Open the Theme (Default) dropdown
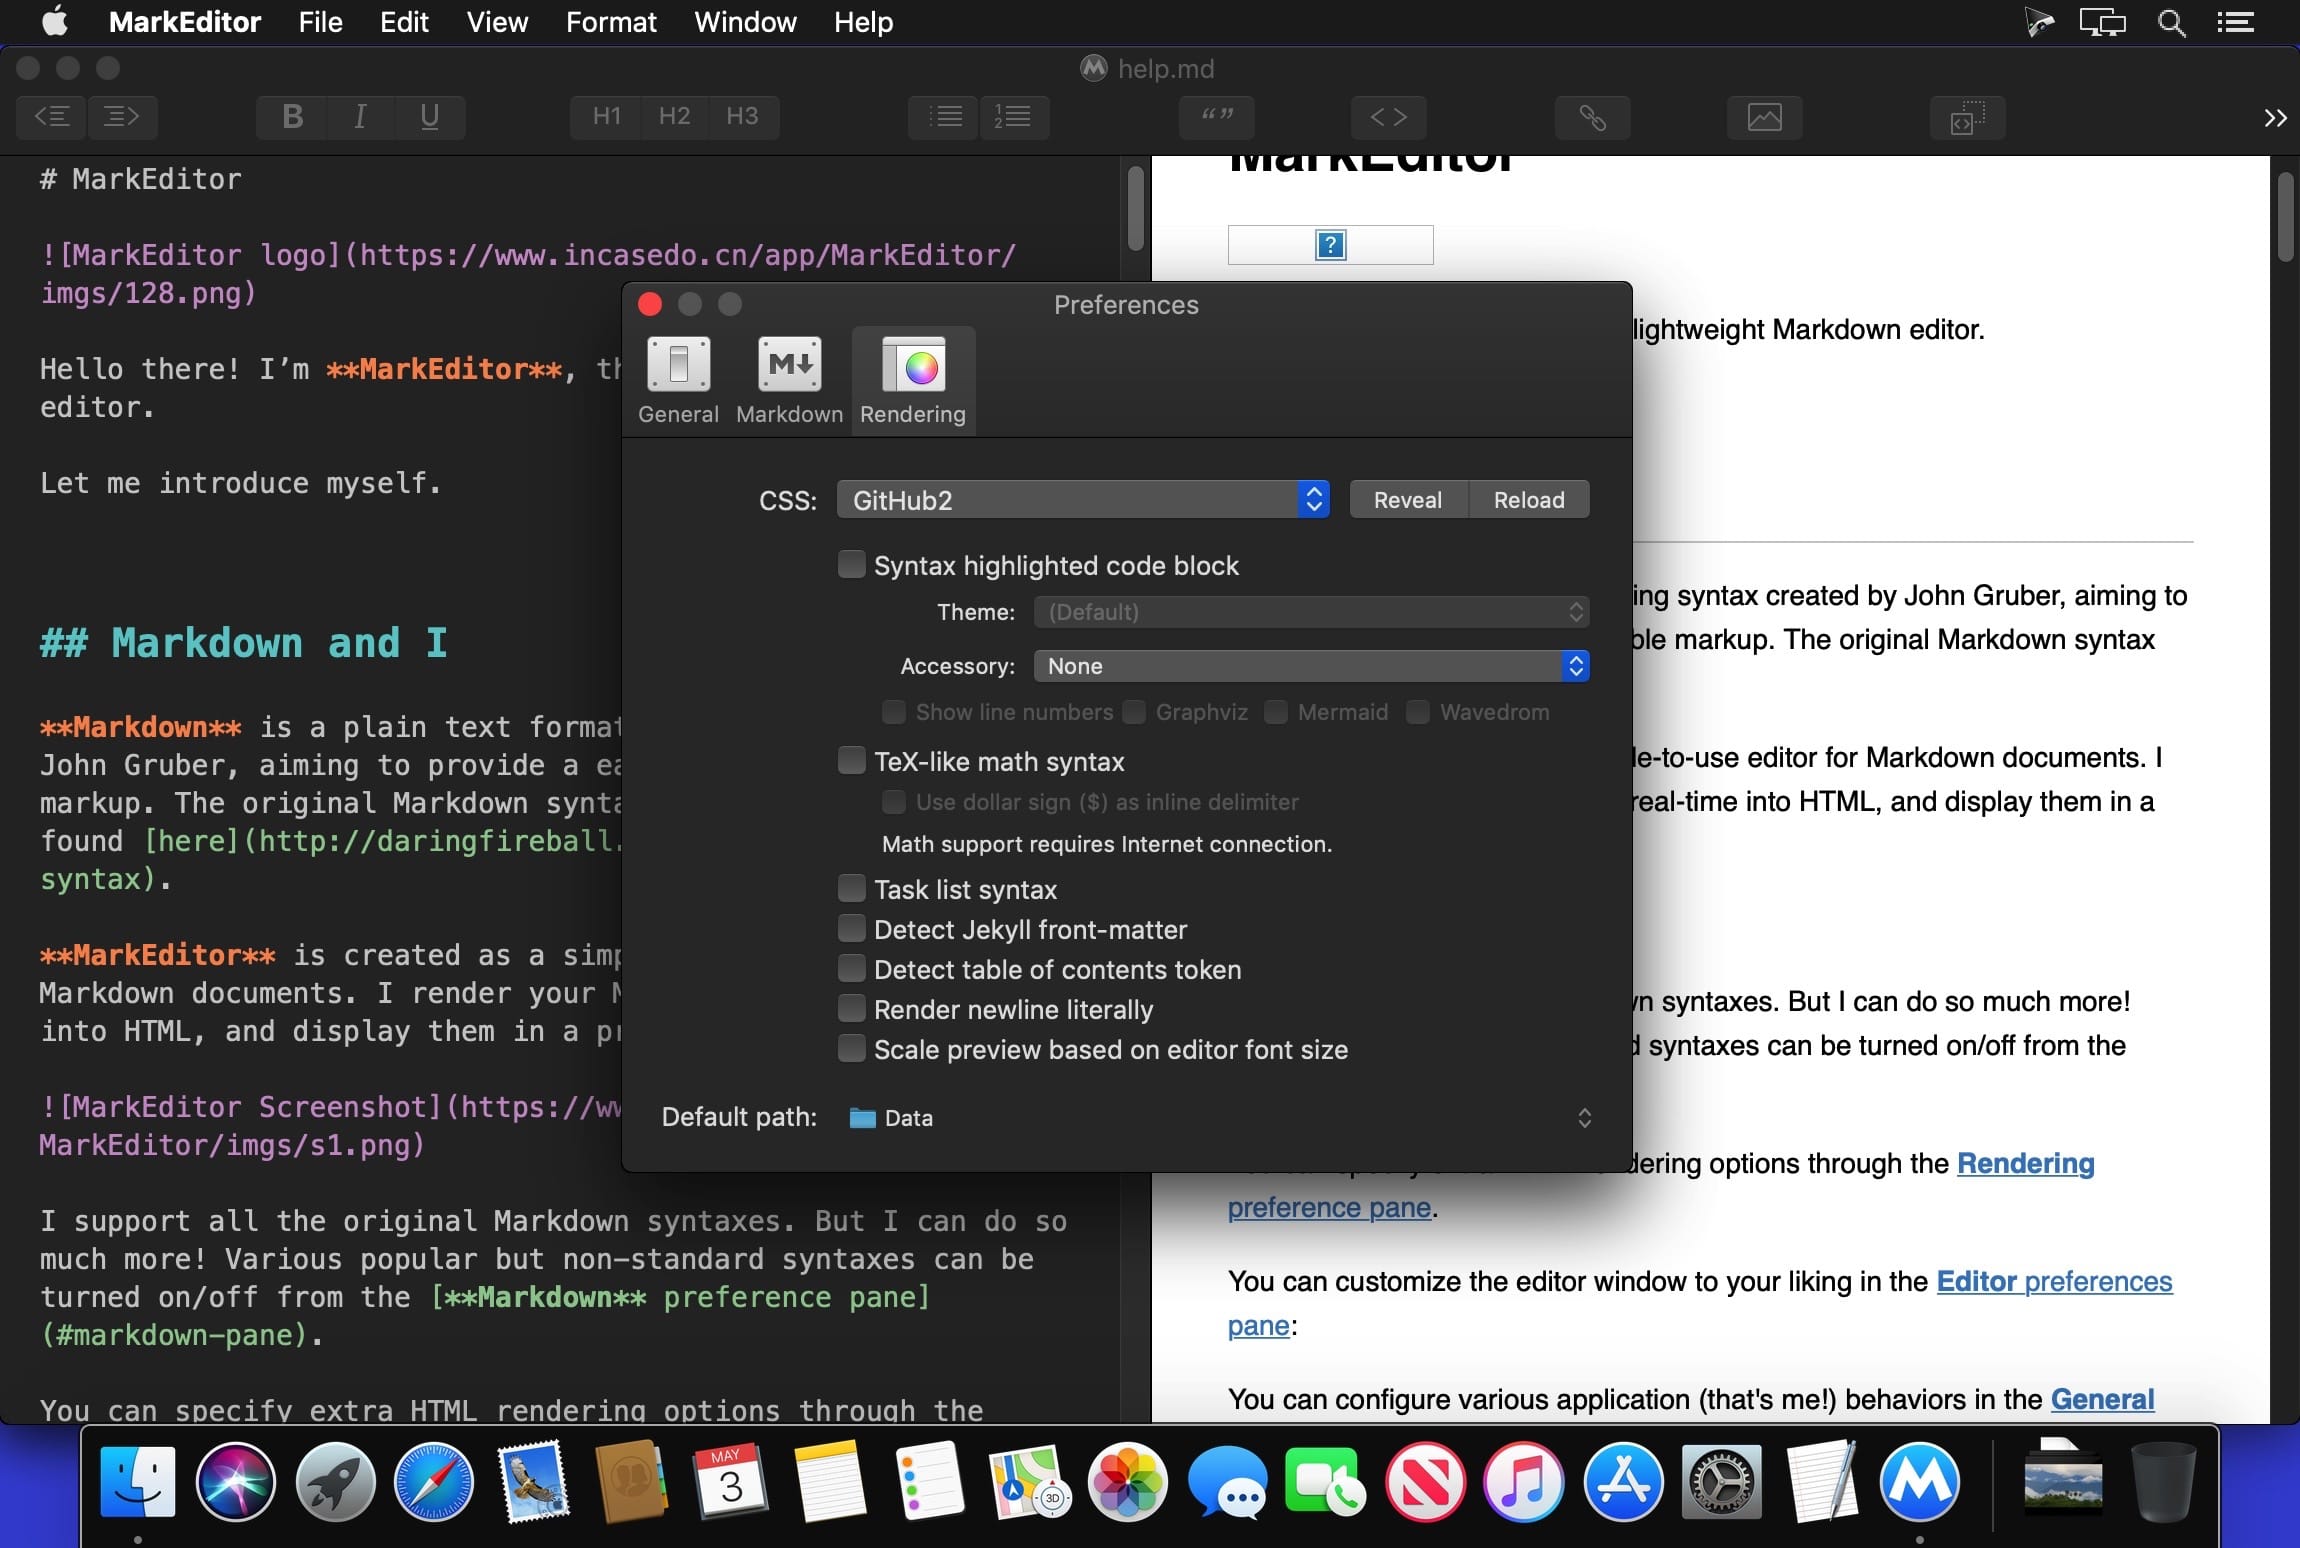 (x=1311, y=612)
